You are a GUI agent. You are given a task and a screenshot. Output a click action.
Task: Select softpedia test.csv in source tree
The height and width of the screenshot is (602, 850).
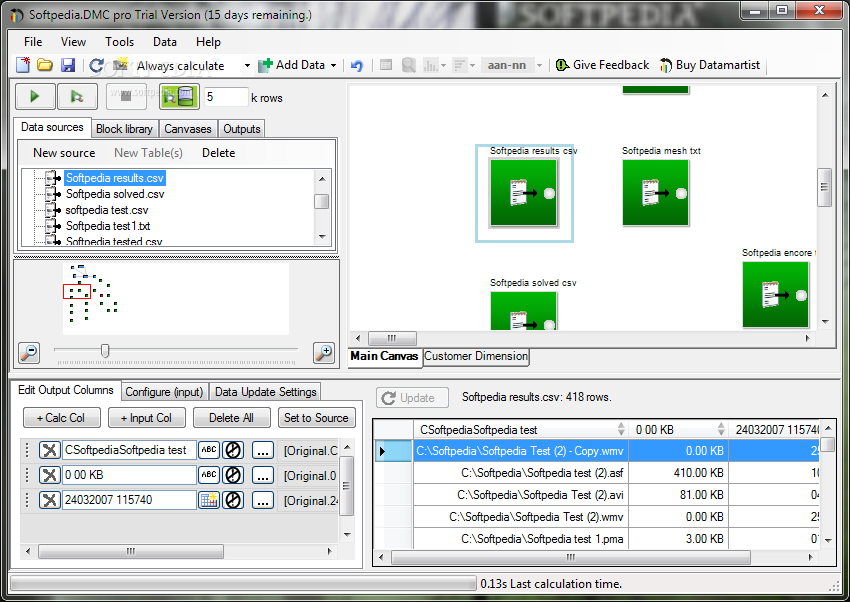coord(107,210)
